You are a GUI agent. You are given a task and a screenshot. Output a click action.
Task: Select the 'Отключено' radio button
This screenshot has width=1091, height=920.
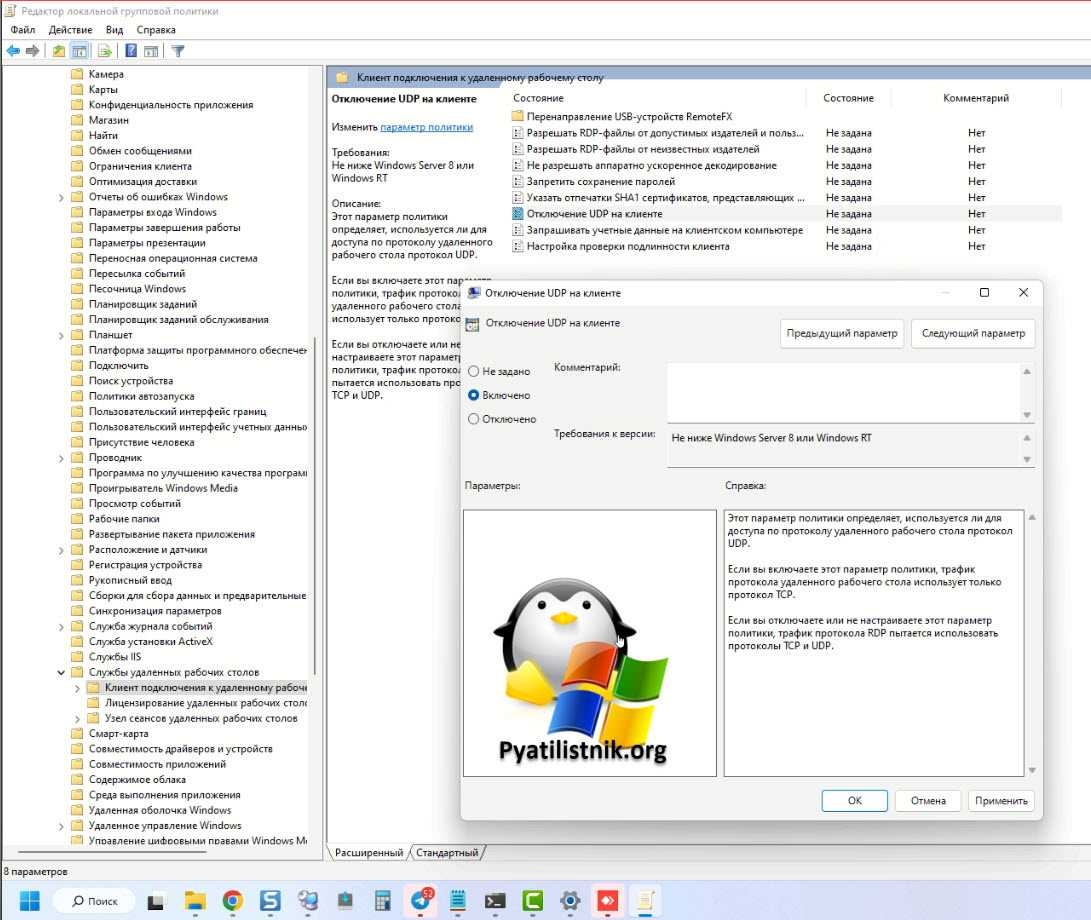tap(474, 419)
